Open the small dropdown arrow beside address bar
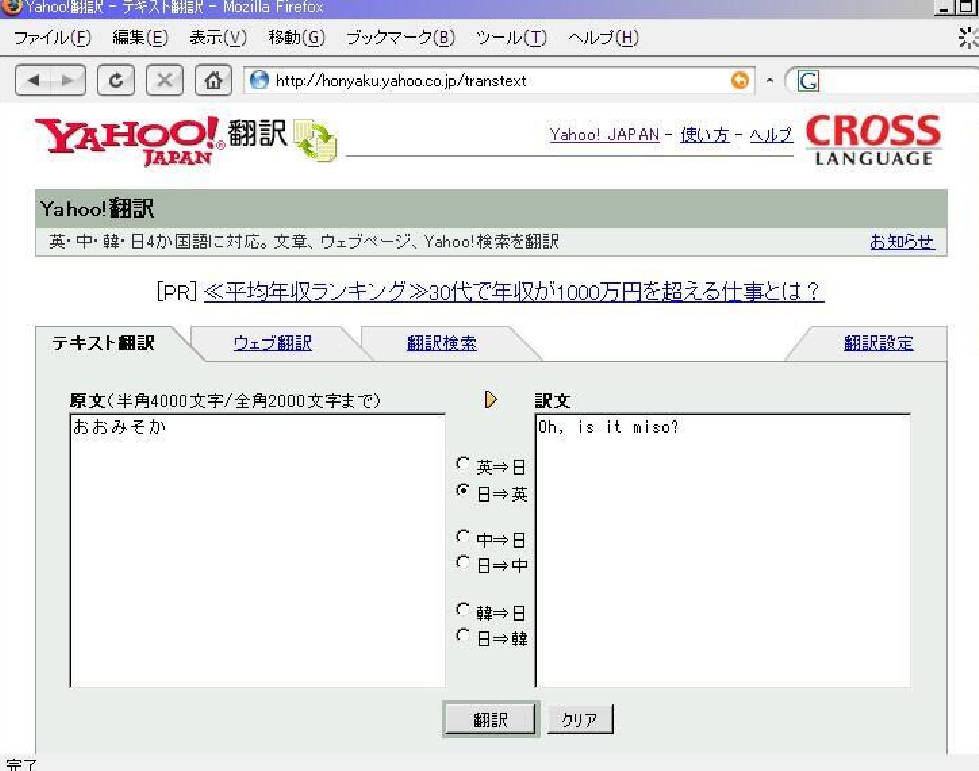The image size is (979, 771). (770, 81)
